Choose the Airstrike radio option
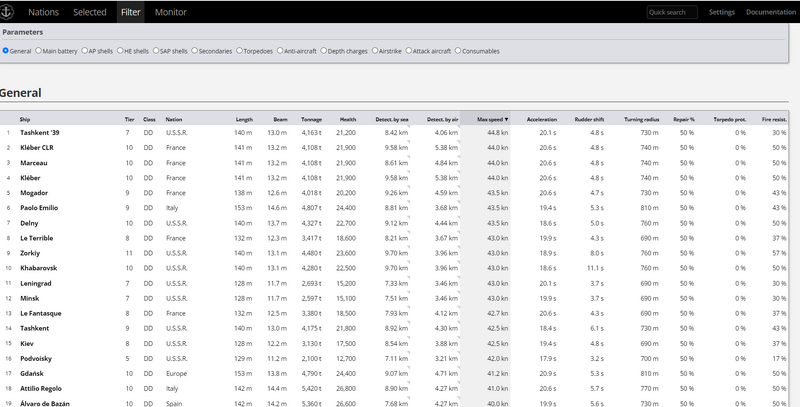This screenshot has height=407, width=800. pyautogui.click(x=375, y=50)
